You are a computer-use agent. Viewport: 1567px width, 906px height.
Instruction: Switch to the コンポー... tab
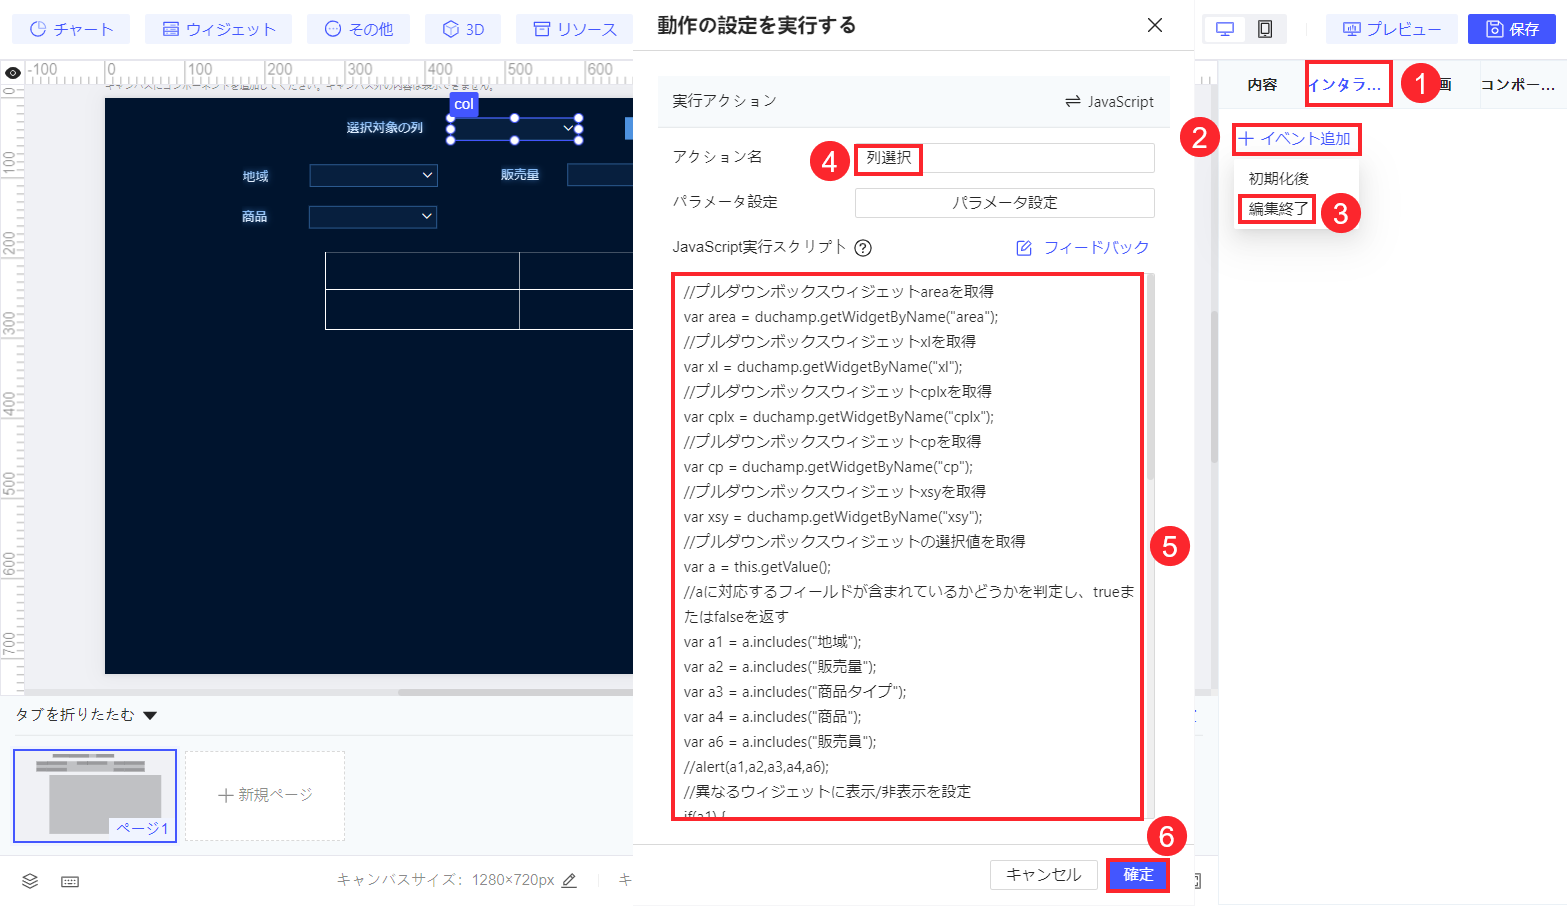pyautogui.click(x=1517, y=85)
